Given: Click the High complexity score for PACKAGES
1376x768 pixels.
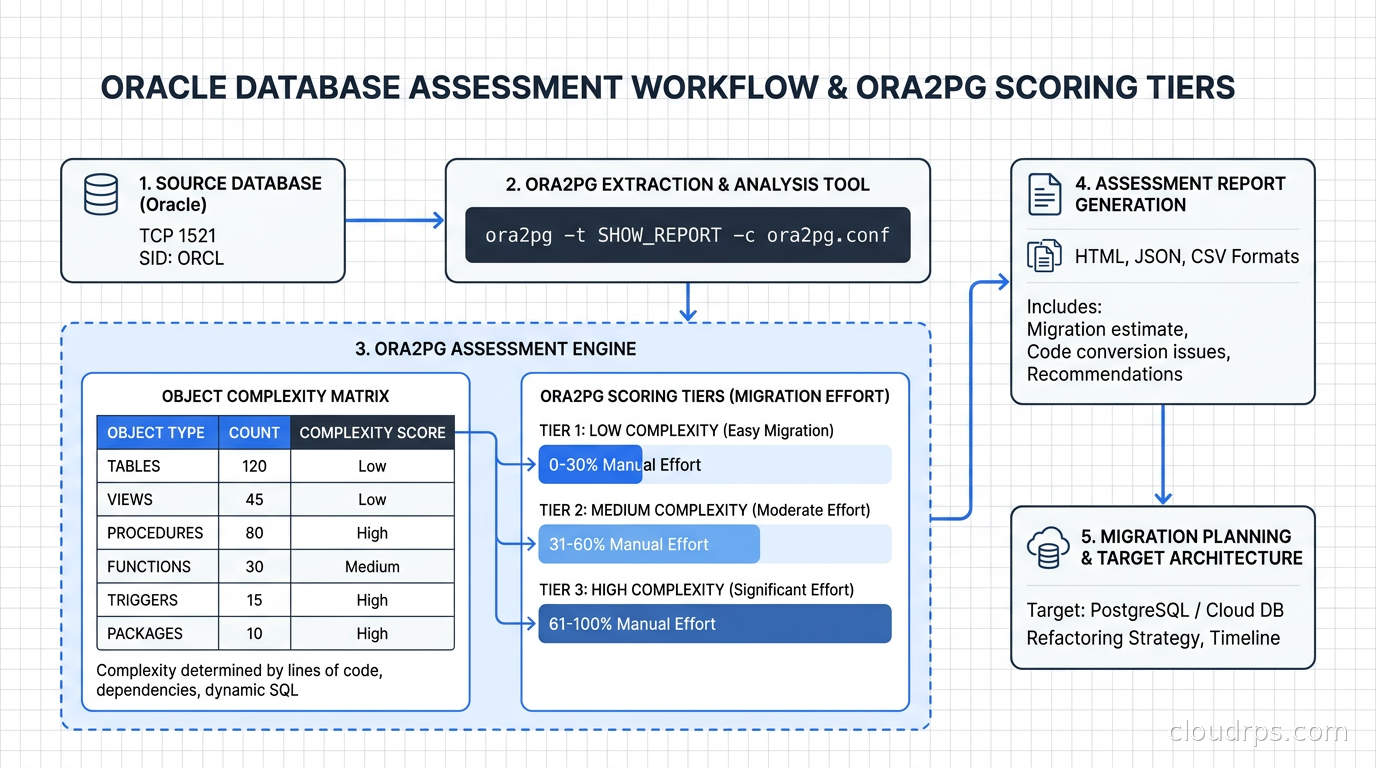Looking at the screenshot, I should [x=372, y=633].
